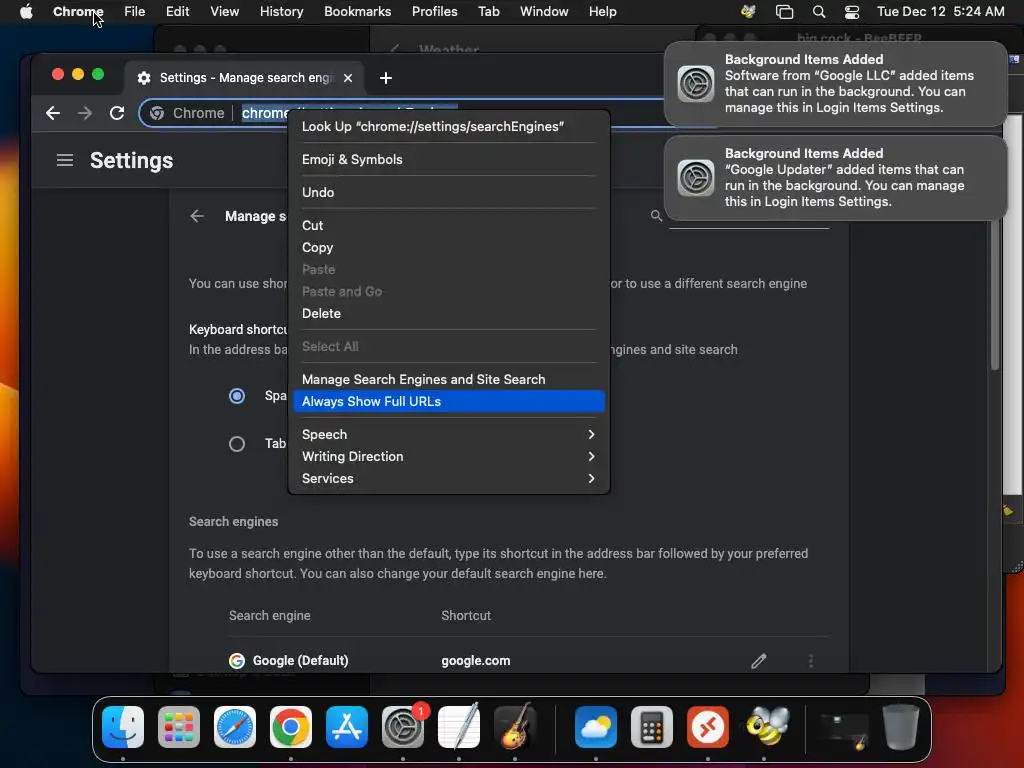
Task: Select Copy in the context menu
Action: point(449,248)
